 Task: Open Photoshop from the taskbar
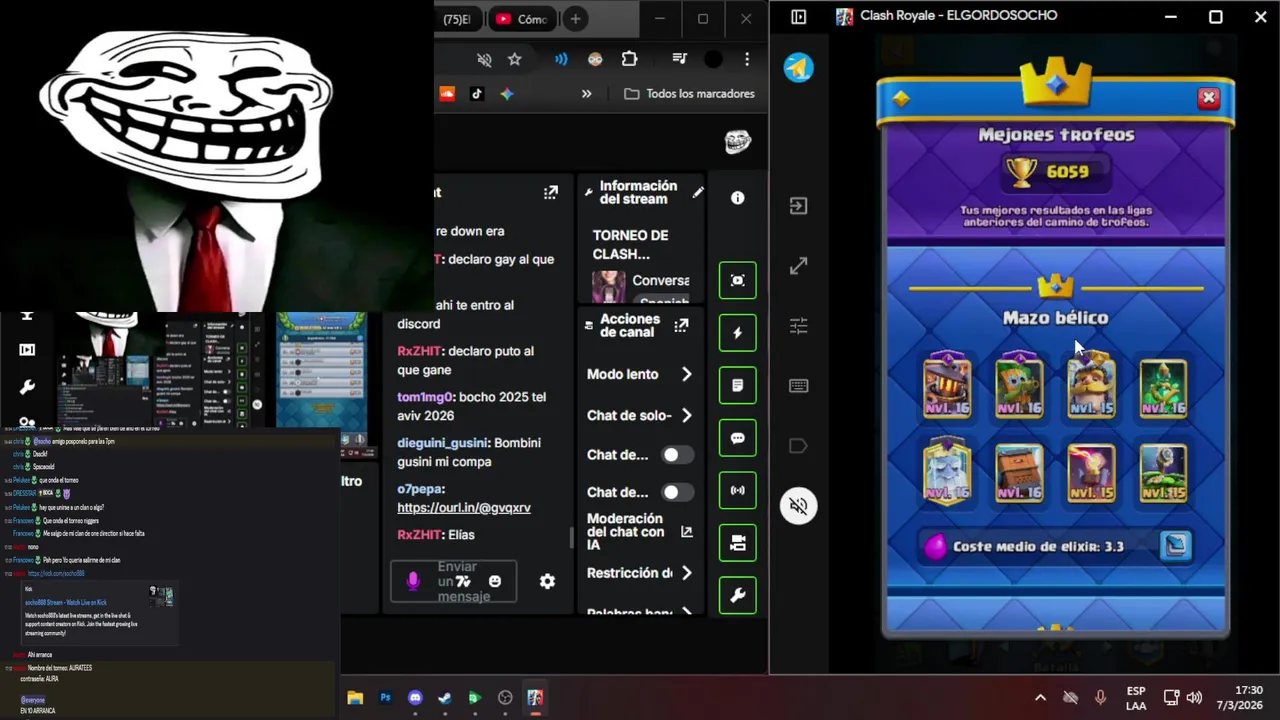tap(385, 698)
